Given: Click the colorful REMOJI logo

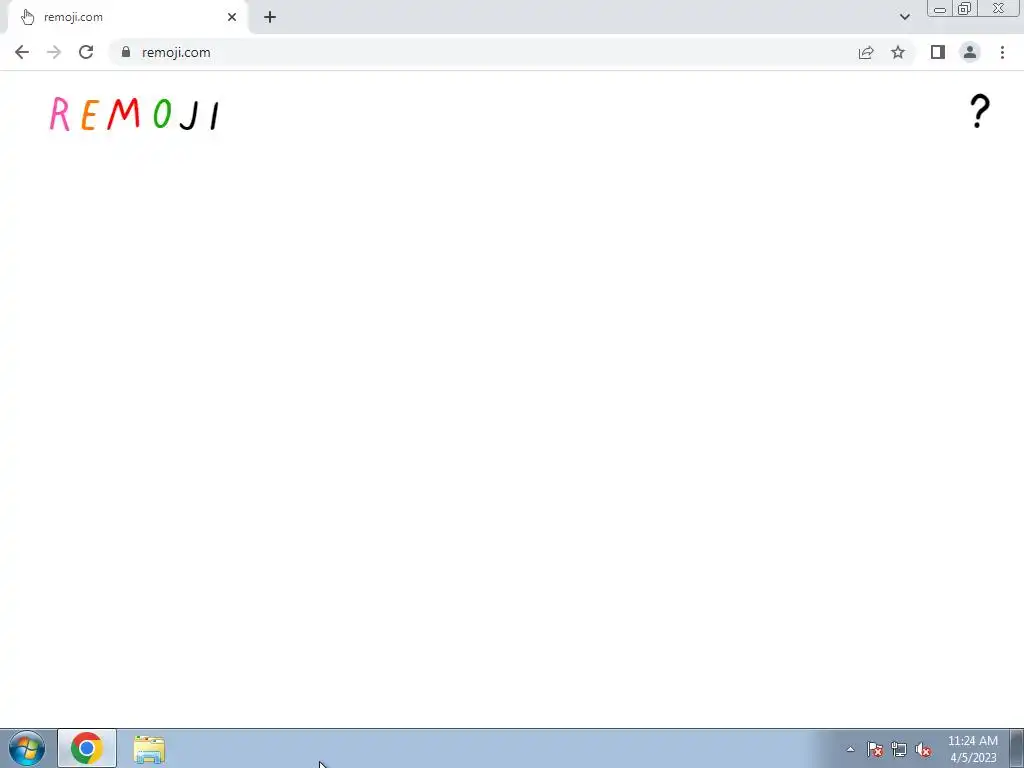Looking at the screenshot, I should [135, 114].
